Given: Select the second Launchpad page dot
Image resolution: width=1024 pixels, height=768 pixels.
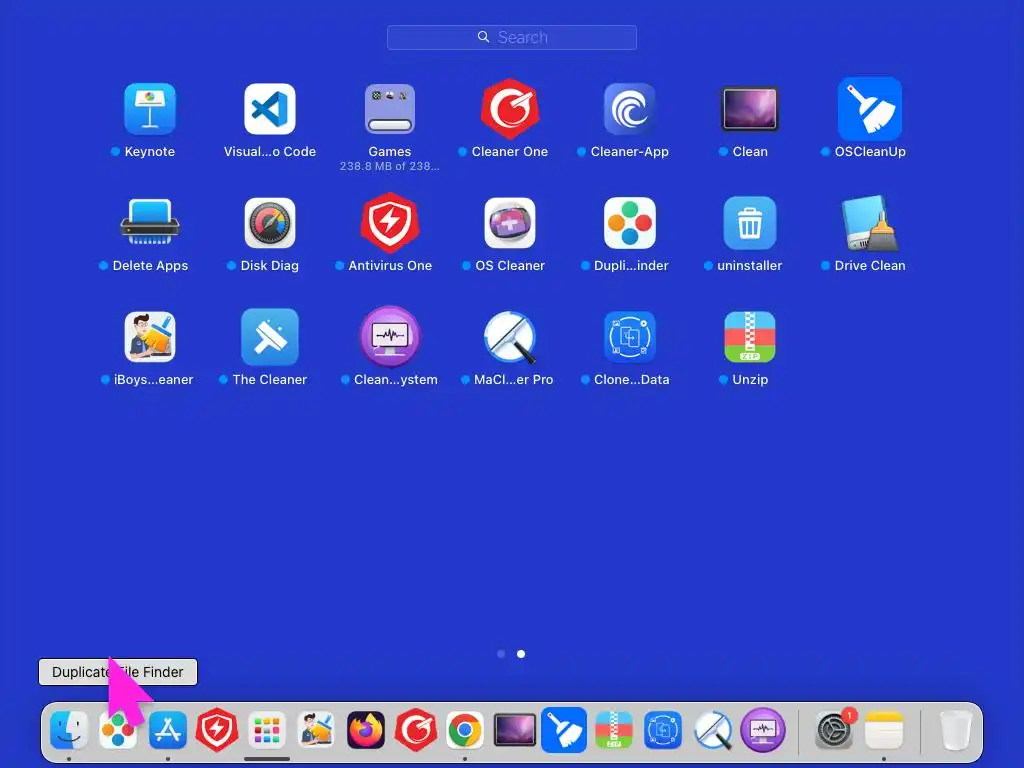Looking at the screenshot, I should click(521, 654).
